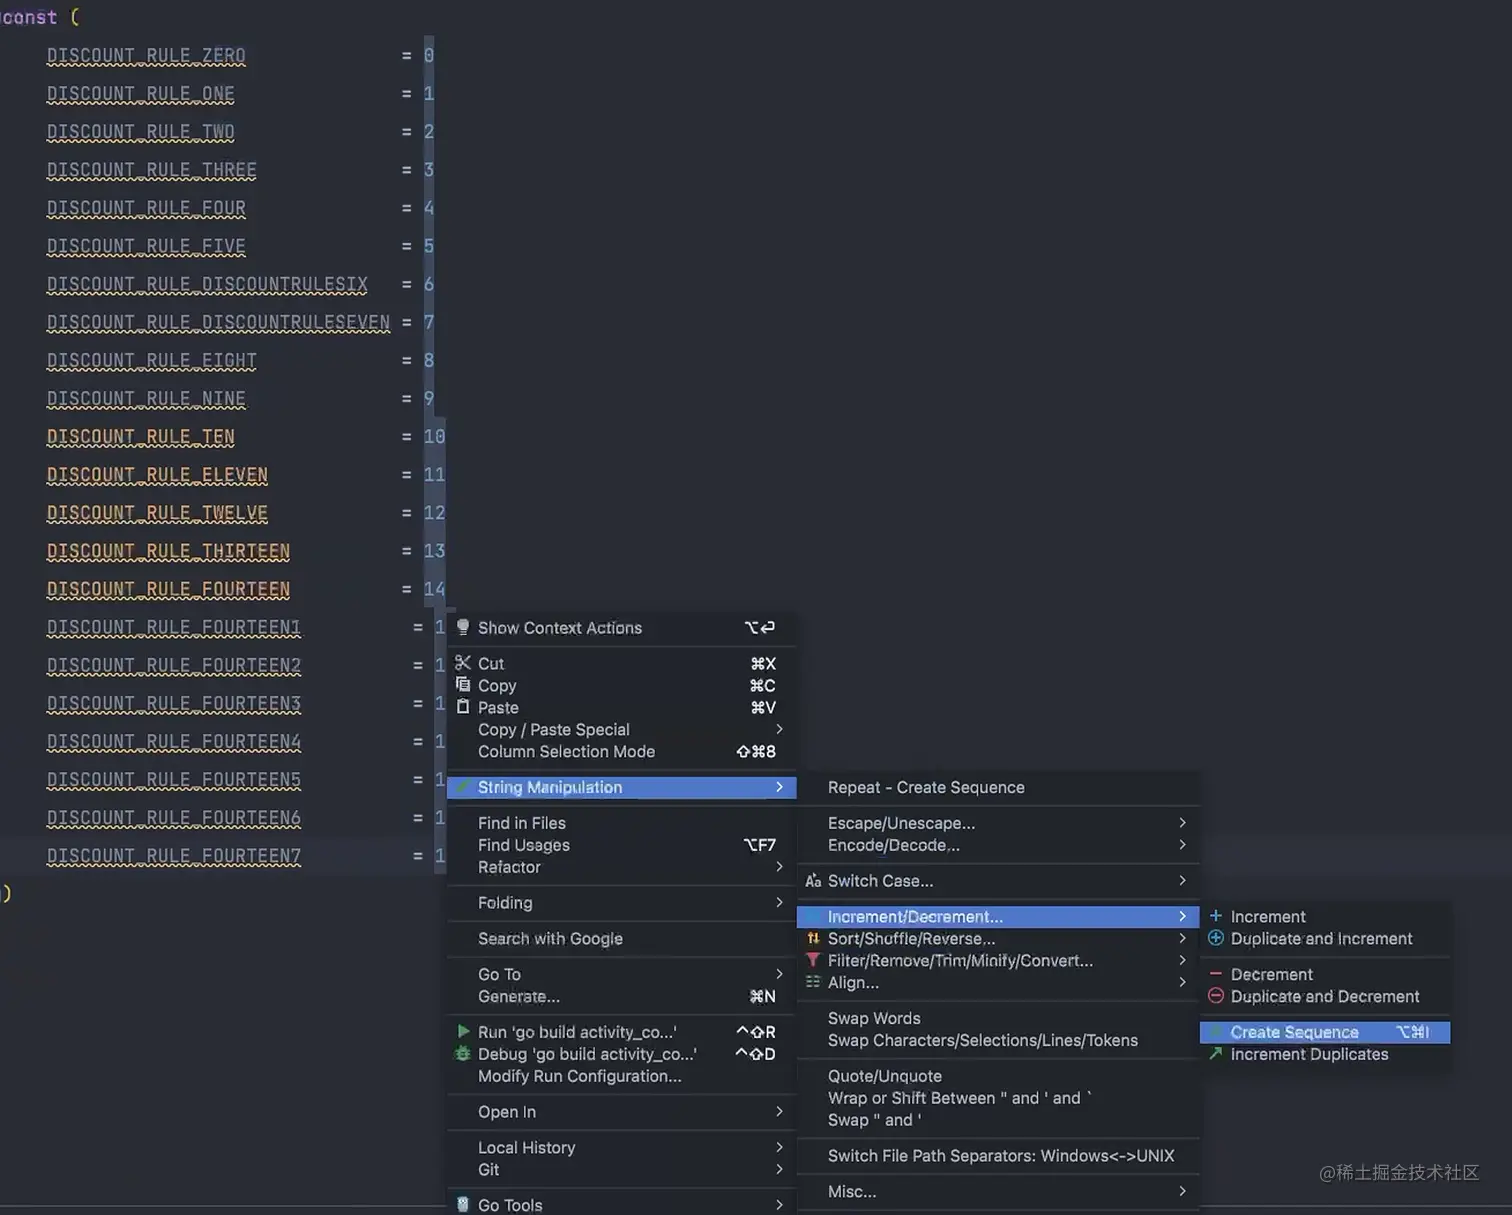The width and height of the screenshot is (1512, 1215).
Task: Click the clipboard Paste icon
Action: pos(463,707)
